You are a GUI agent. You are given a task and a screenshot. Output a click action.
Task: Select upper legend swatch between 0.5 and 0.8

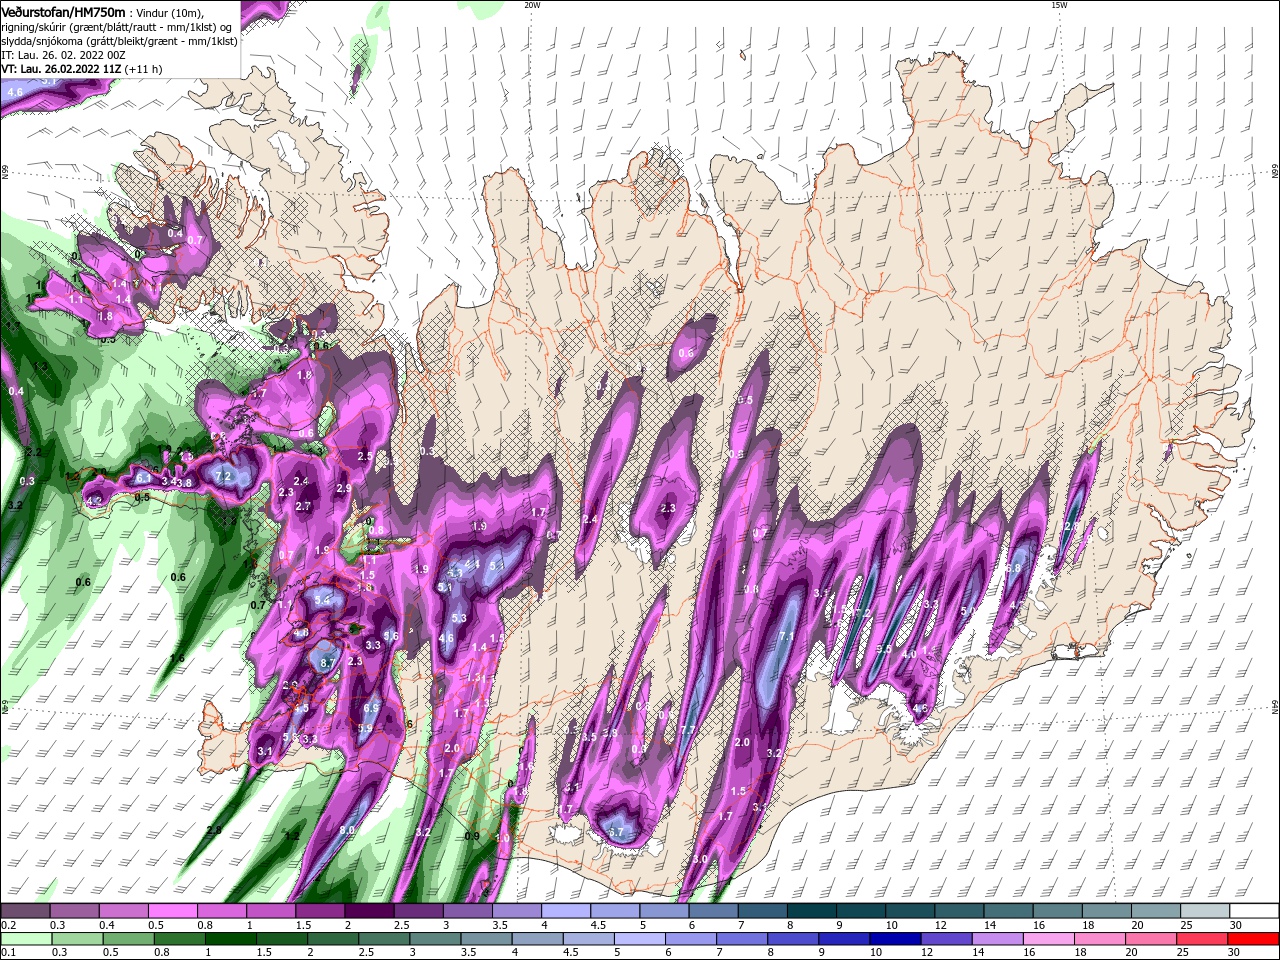point(172,911)
